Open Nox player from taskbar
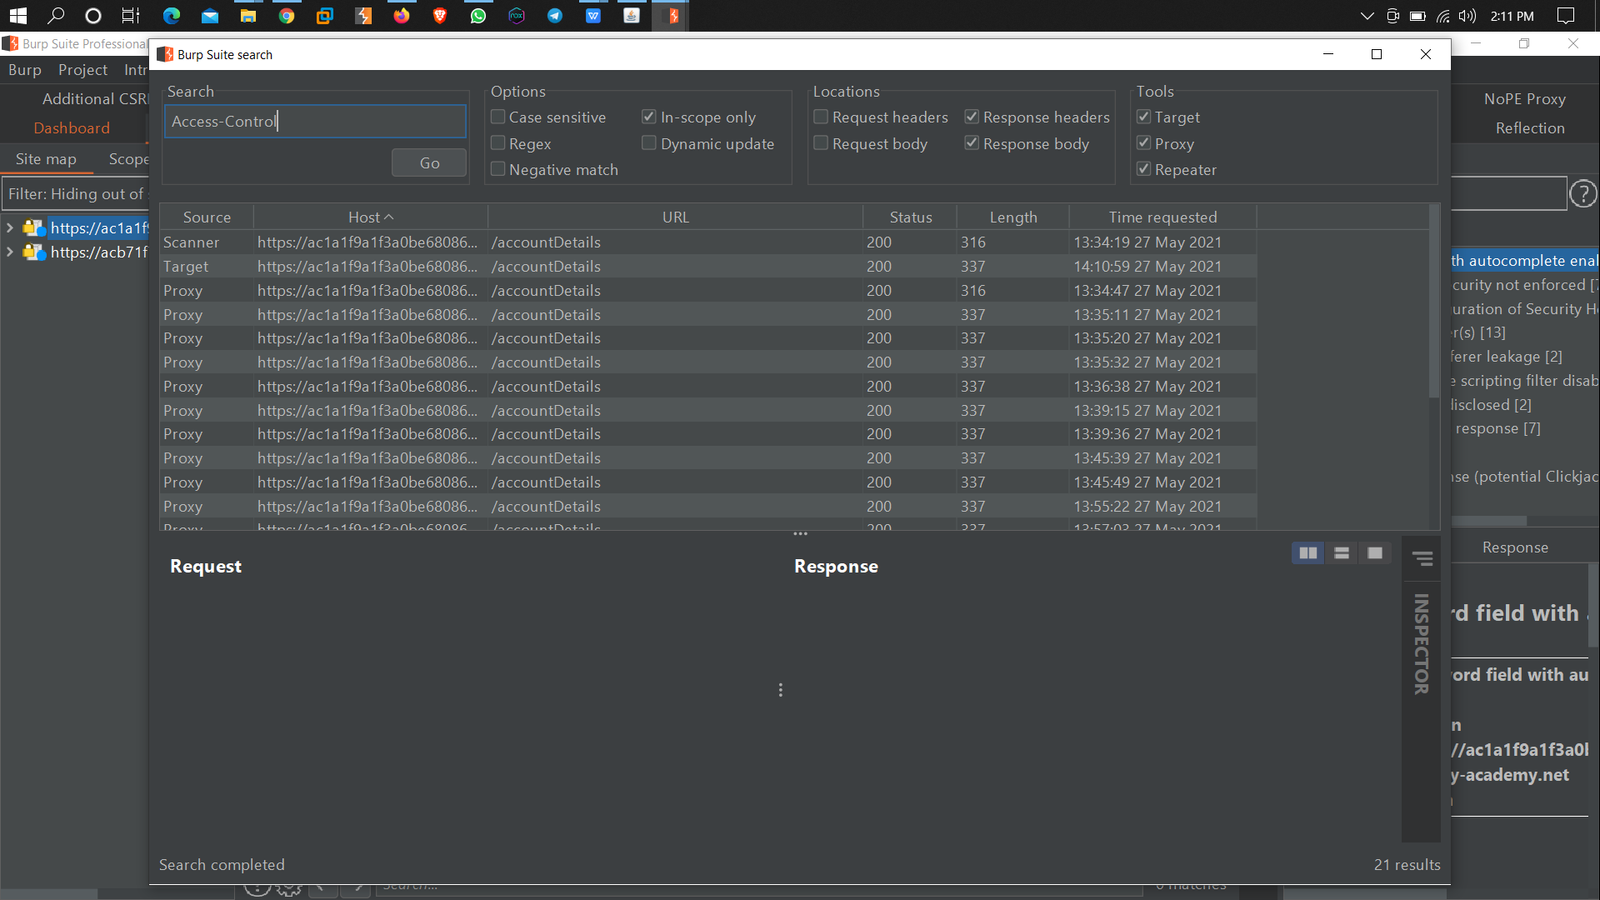1600x900 pixels. 517,16
